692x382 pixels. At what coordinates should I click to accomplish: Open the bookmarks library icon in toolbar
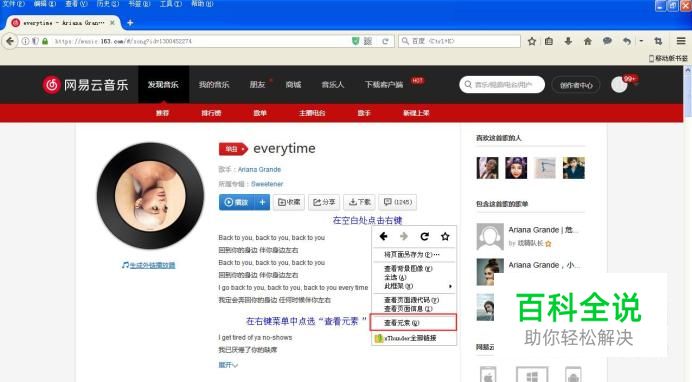pyautogui.click(x=549, y=41)
